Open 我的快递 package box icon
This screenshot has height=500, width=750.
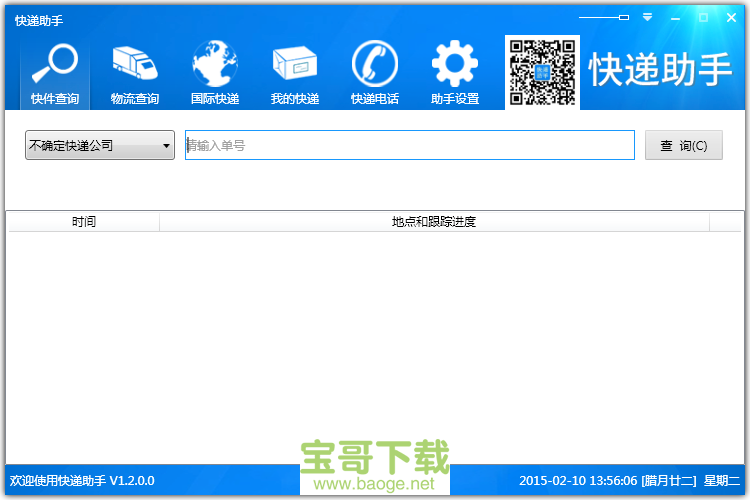pyautogui.click(x=295, y=74)
